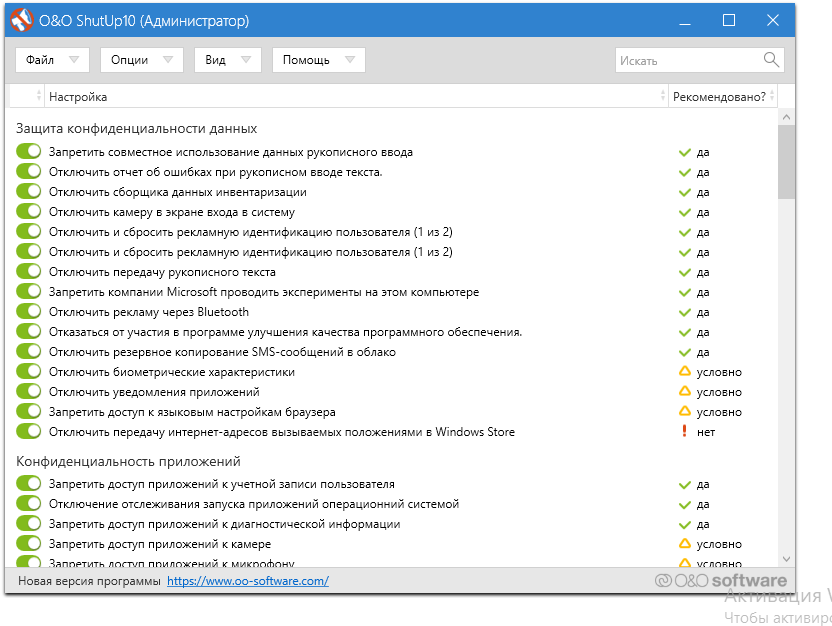Click the Рекомендовано? column header
This screenshot has height=626, width=832.
723,97
